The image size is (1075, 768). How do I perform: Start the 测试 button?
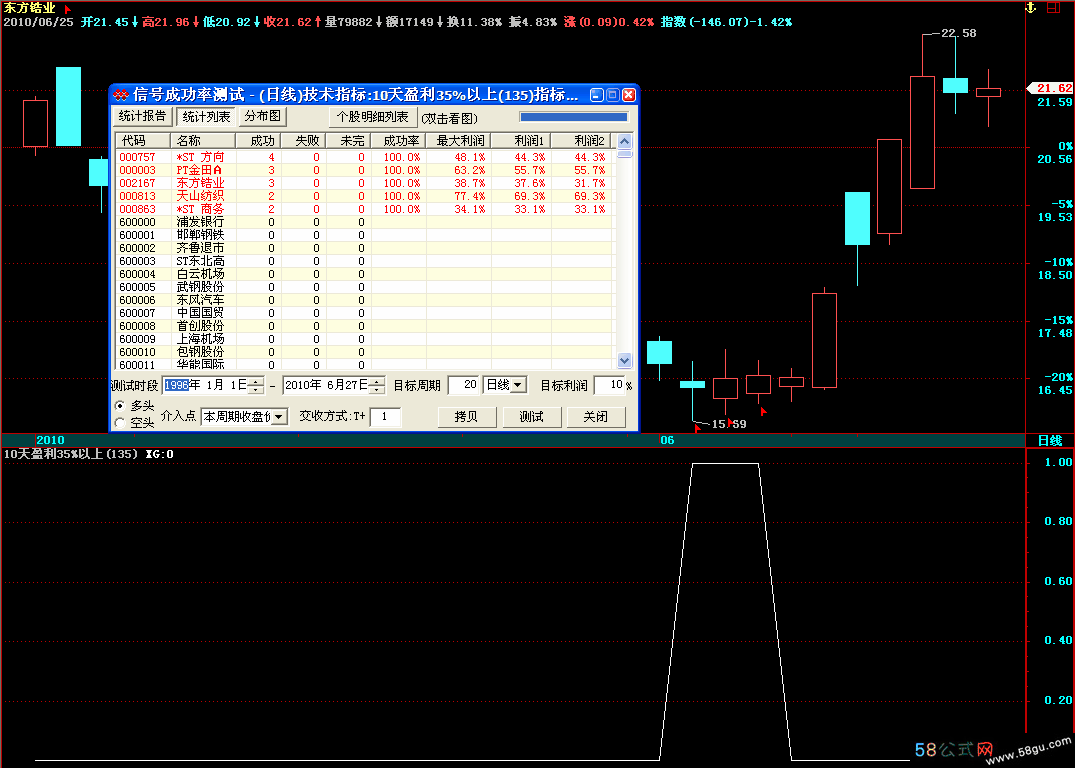531,417
